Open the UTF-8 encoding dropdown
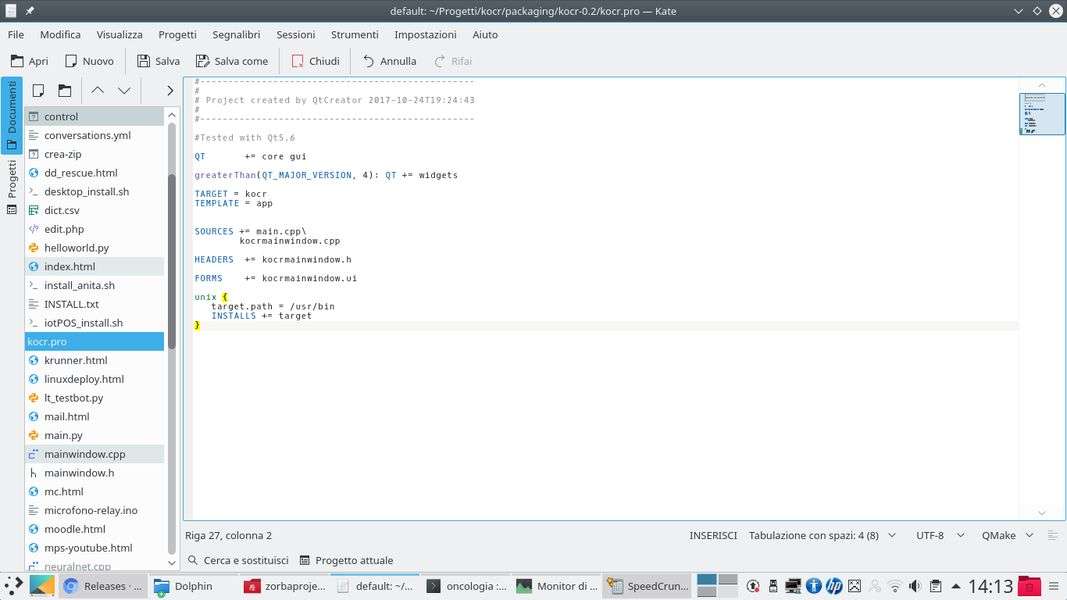 tap(938, 536)
